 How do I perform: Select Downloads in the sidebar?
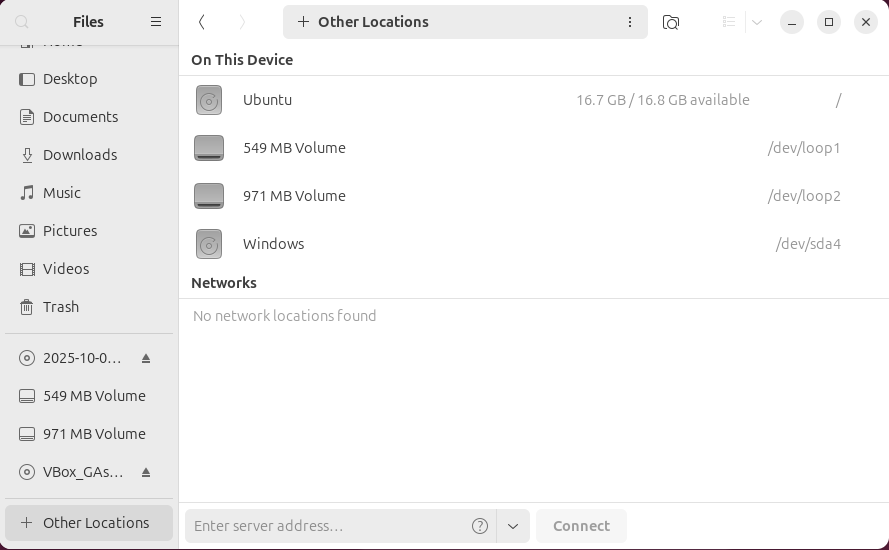pos(80,155)
